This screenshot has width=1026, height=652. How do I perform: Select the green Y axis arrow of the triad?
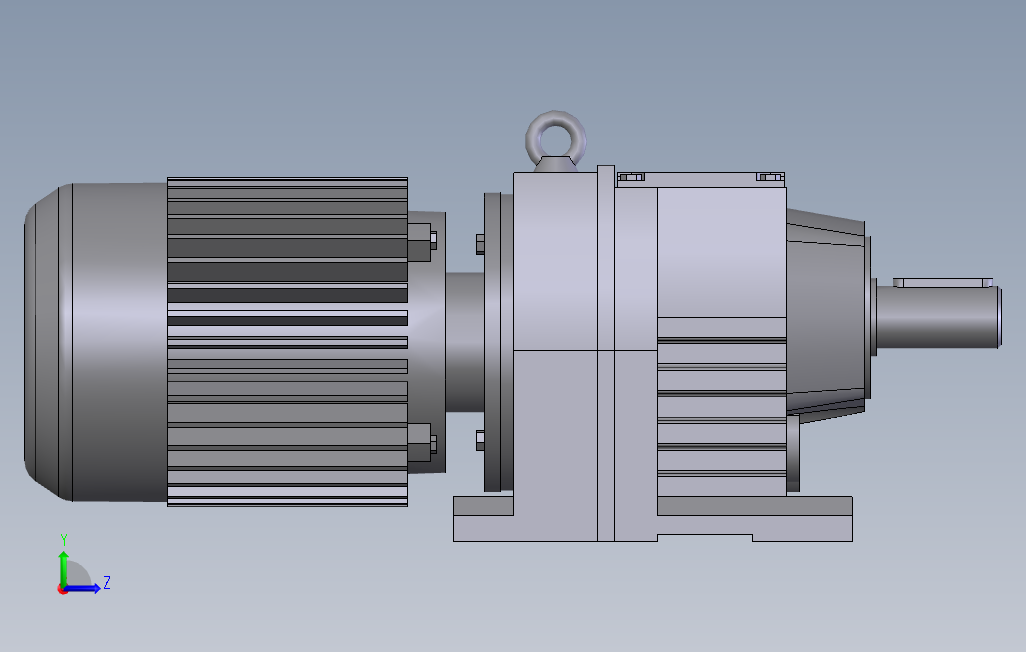point(63,568)
